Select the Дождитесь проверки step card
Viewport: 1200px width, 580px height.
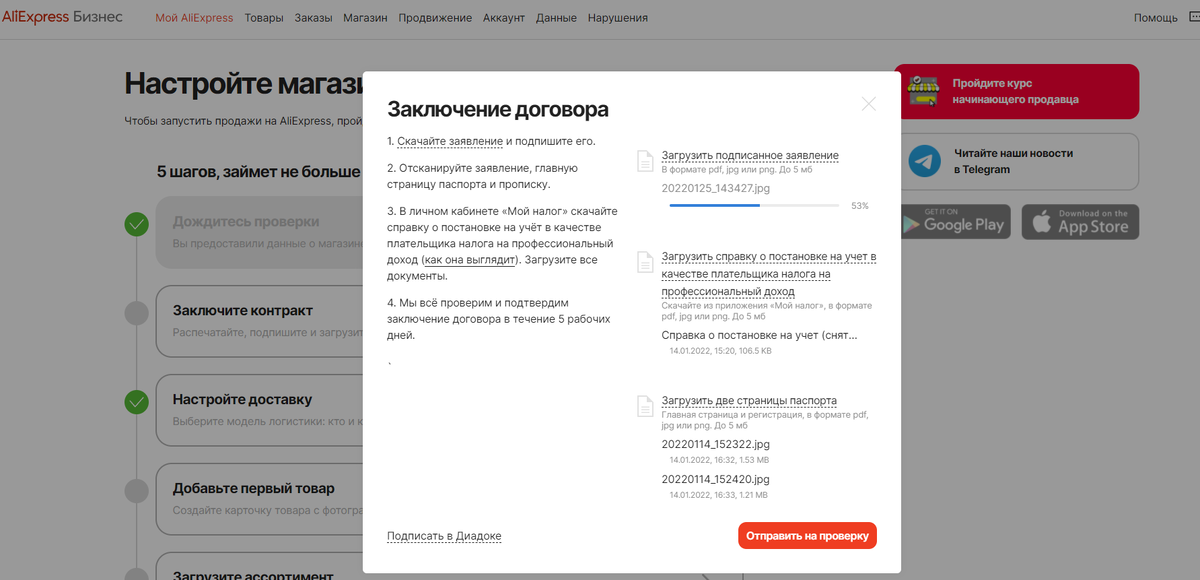[258, 232]
